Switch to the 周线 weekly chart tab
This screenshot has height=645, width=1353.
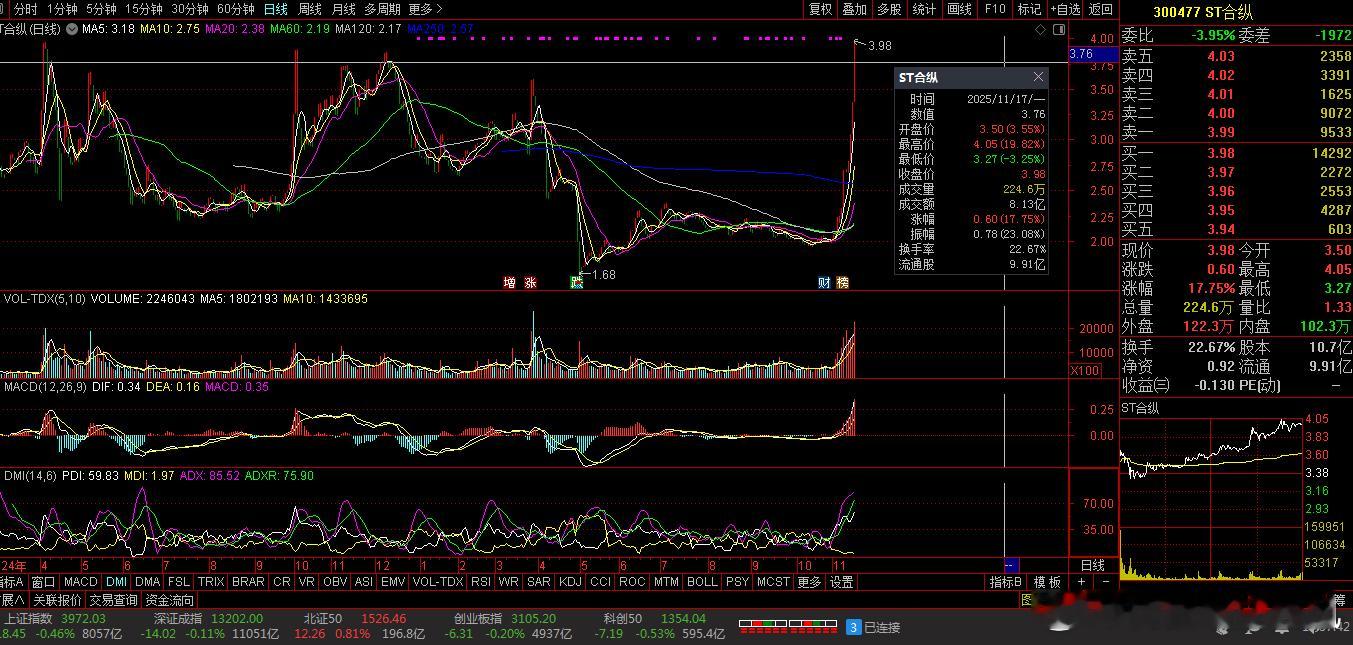click(x=310, y=9)
